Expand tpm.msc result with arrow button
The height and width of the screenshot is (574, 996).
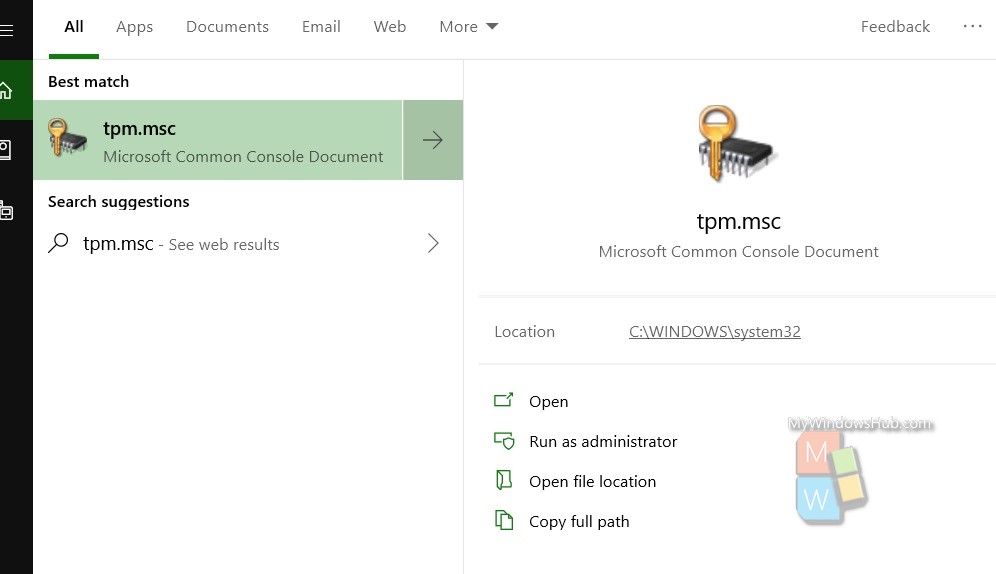[x=433, y=140]
